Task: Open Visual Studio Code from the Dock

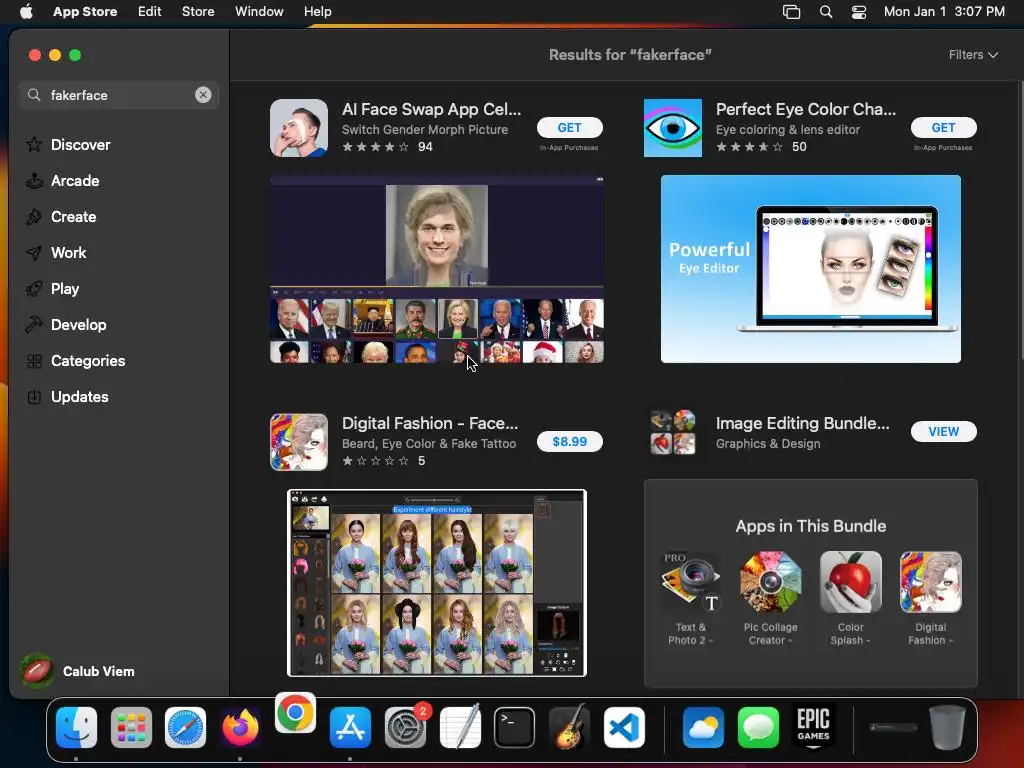Action: click(x=624, y=727)
